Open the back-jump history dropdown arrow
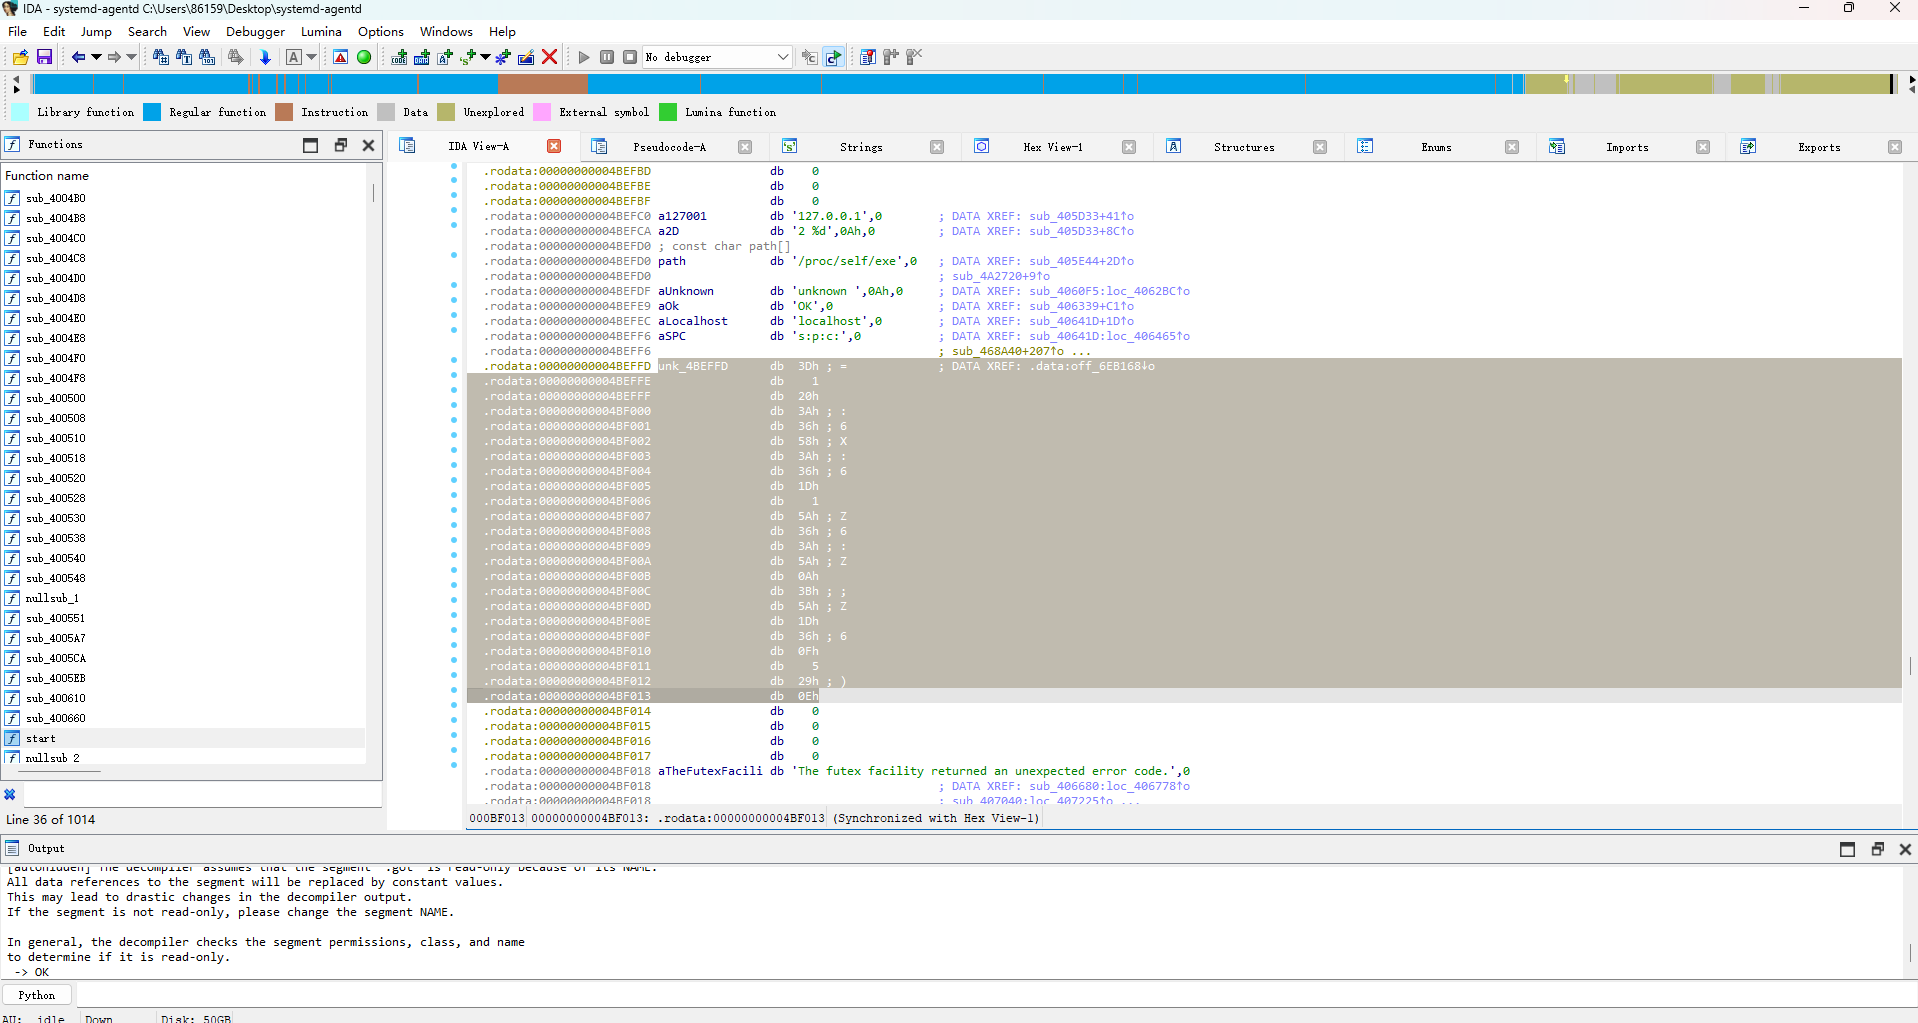This screenshot has width=1918, height=1023. (x=96, y=57)
